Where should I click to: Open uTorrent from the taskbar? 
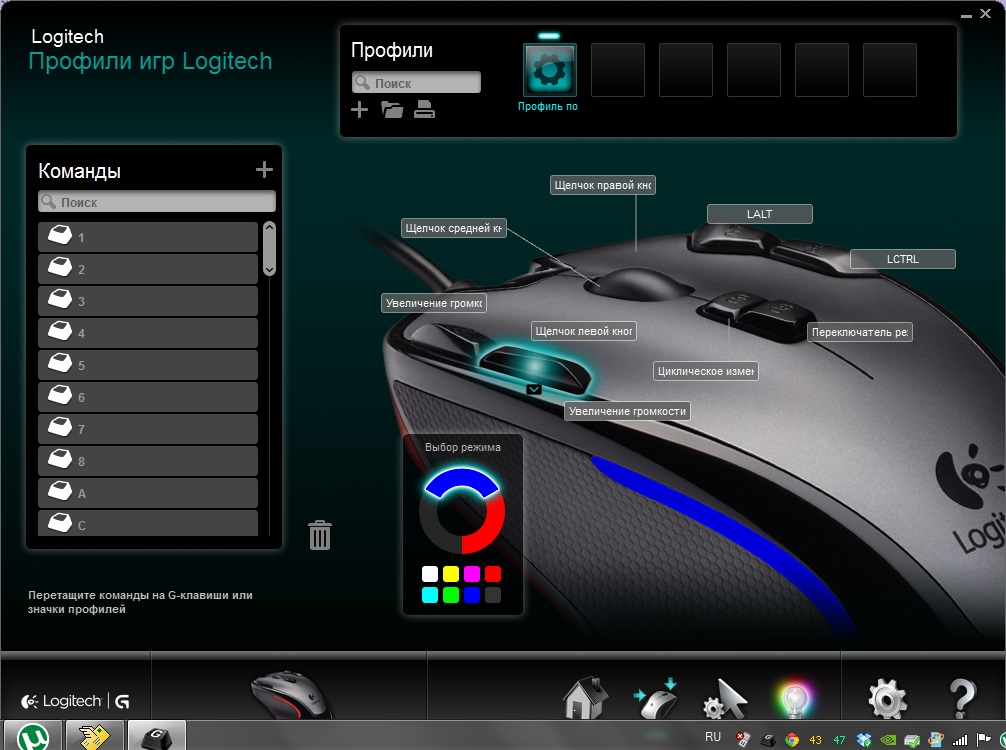(x=31, y=735)
